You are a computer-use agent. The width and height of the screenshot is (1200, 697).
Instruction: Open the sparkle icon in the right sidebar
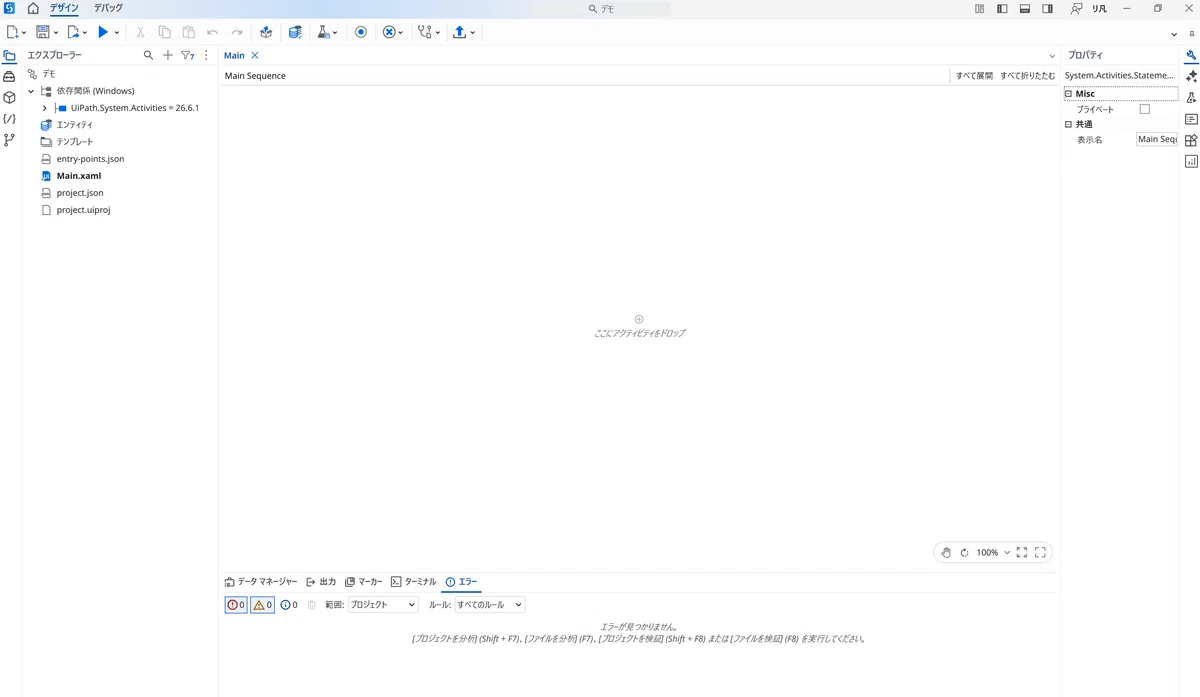tap(1191, 76)
